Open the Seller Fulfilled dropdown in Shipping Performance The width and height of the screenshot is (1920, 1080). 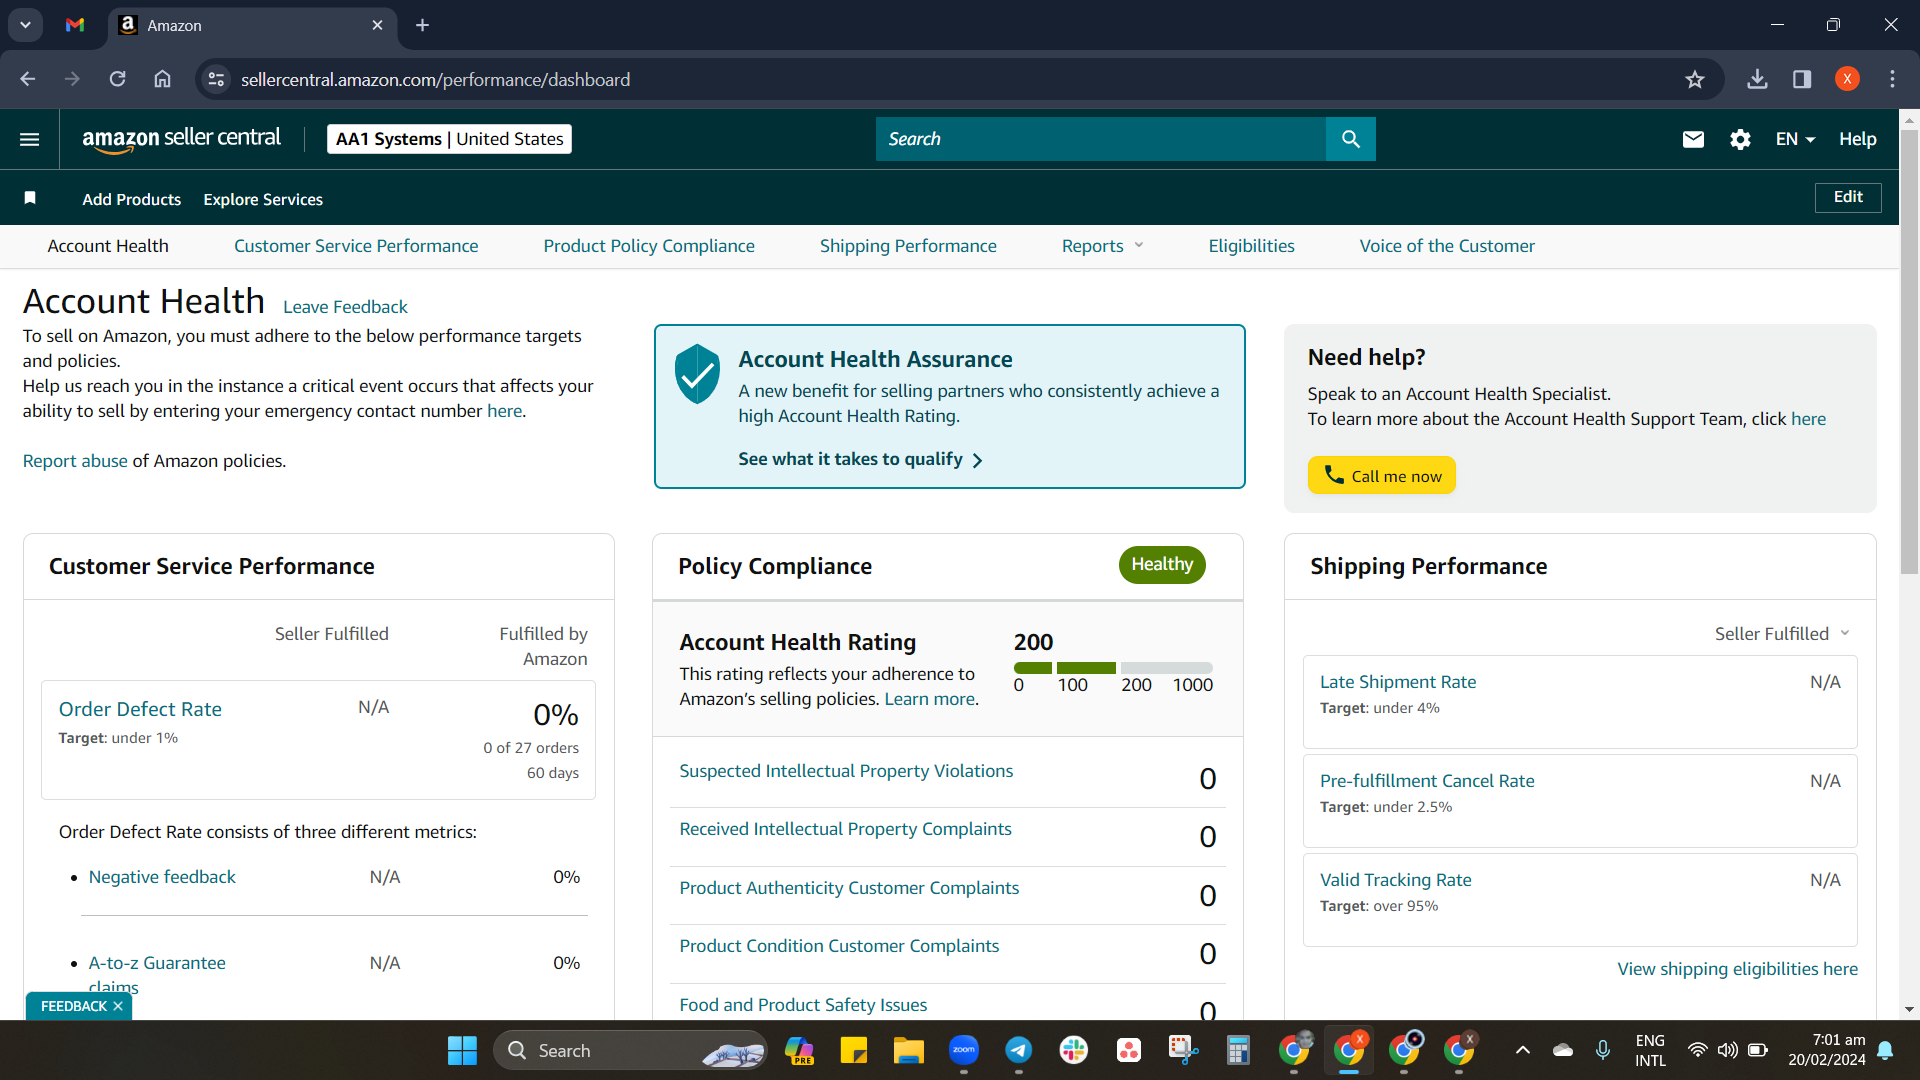[x=1782, y=634]
